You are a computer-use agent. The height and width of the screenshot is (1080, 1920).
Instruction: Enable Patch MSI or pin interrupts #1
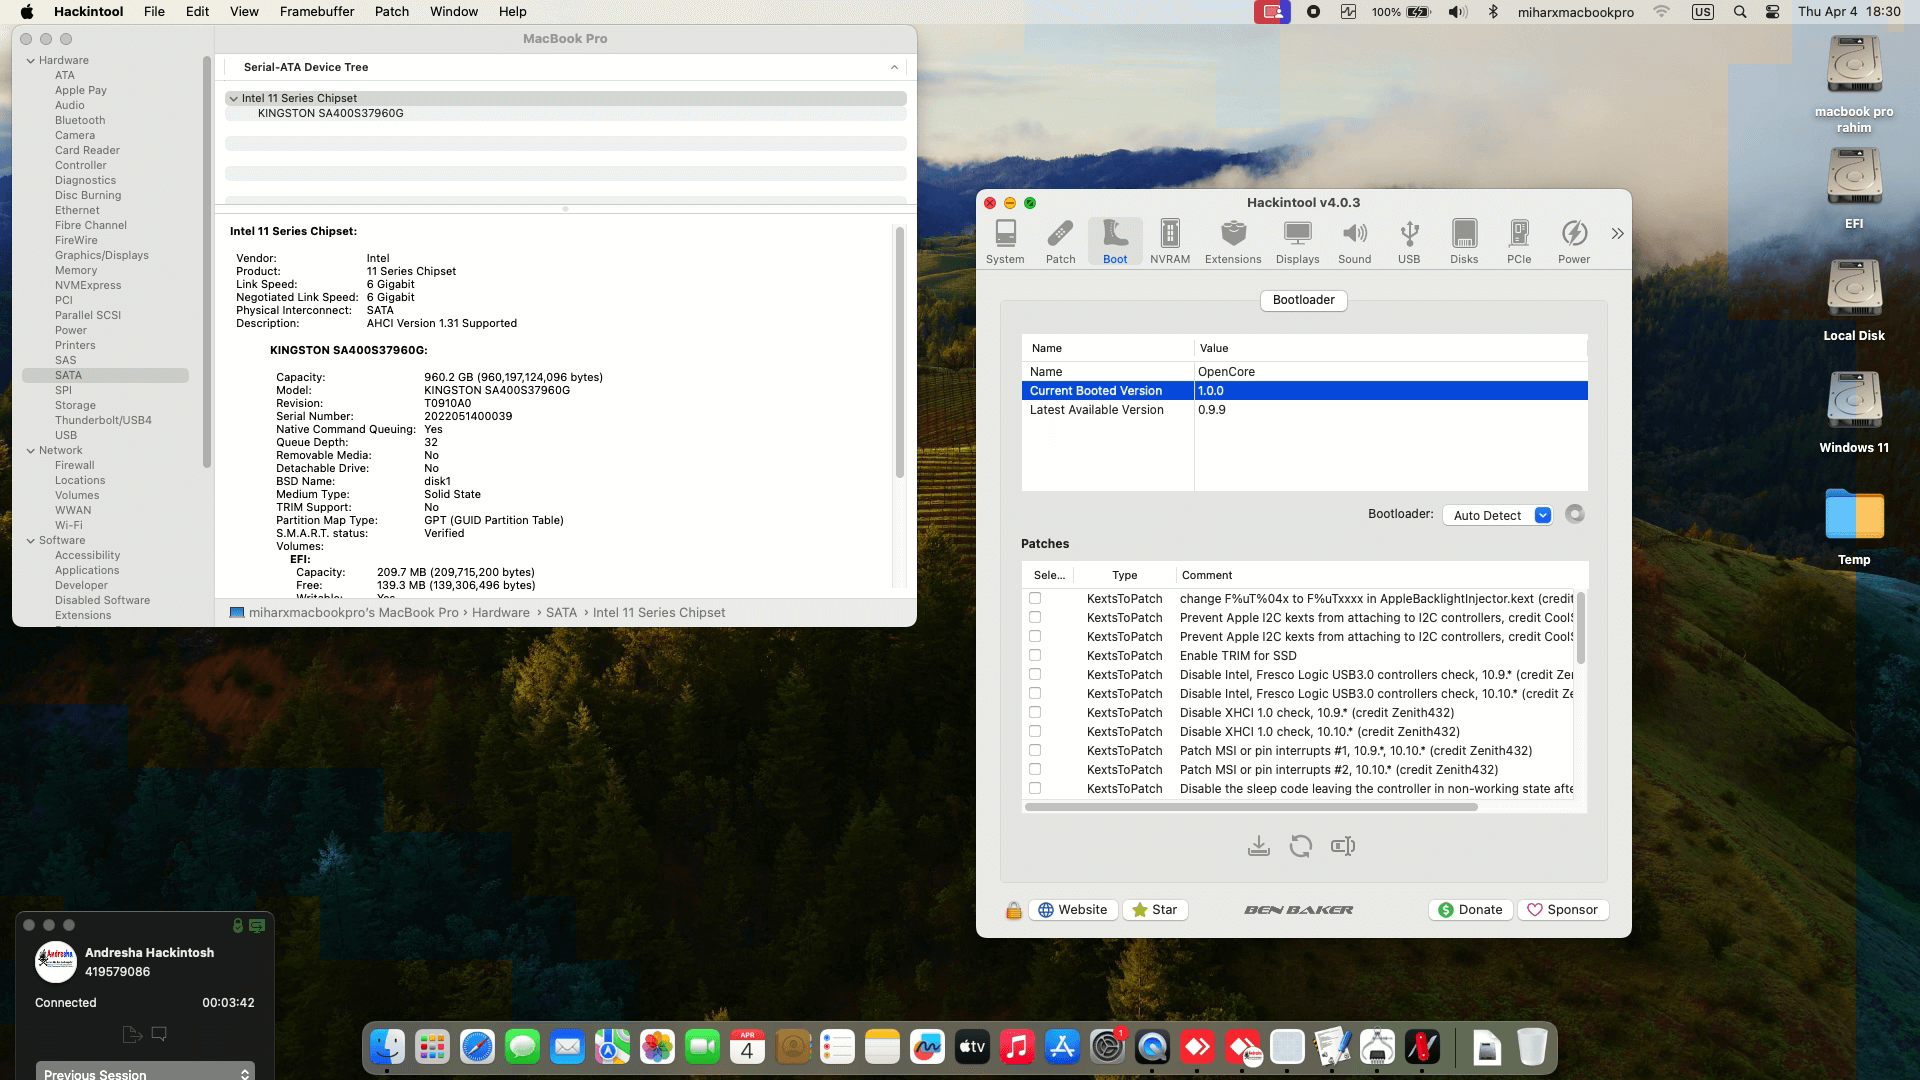point(1035,751)
